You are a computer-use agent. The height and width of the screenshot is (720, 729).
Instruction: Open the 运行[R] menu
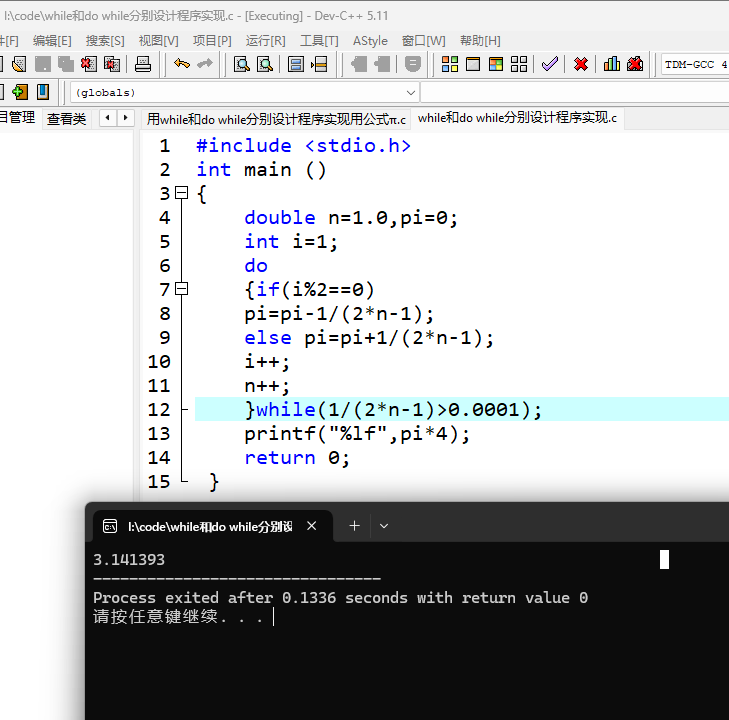(x=265, y=41)
